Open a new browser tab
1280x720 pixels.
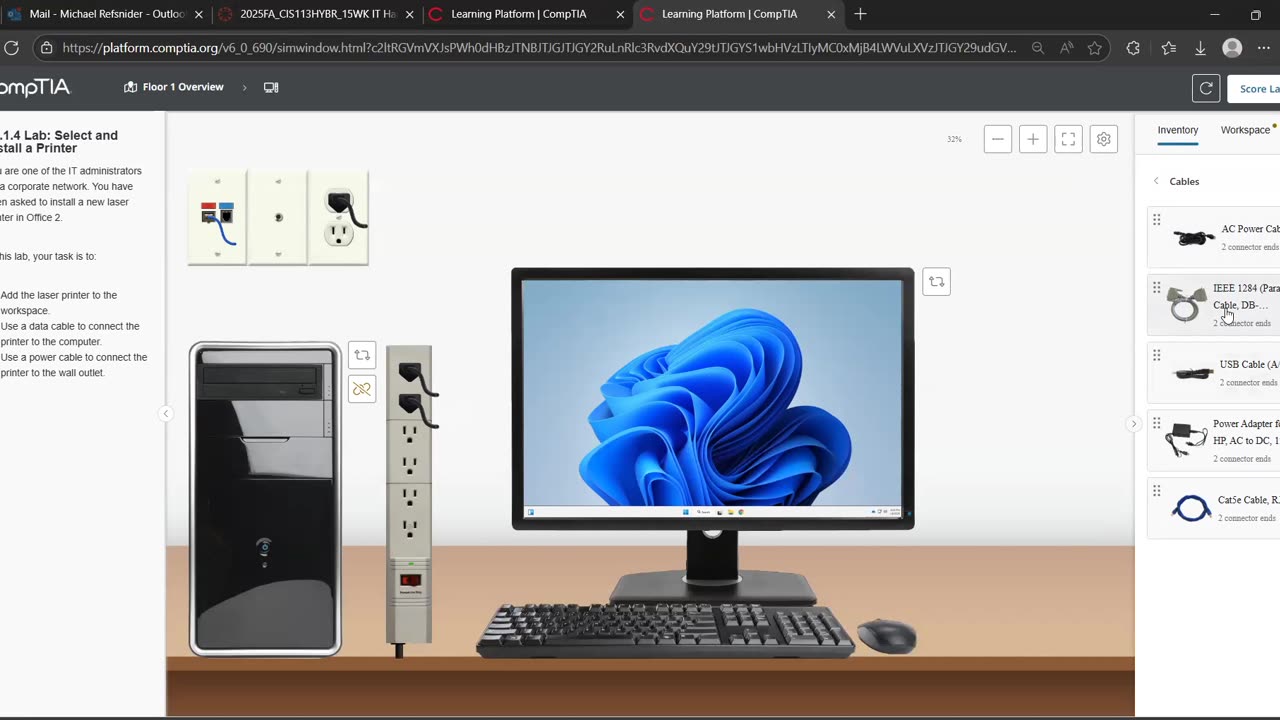tap(860, 14)
